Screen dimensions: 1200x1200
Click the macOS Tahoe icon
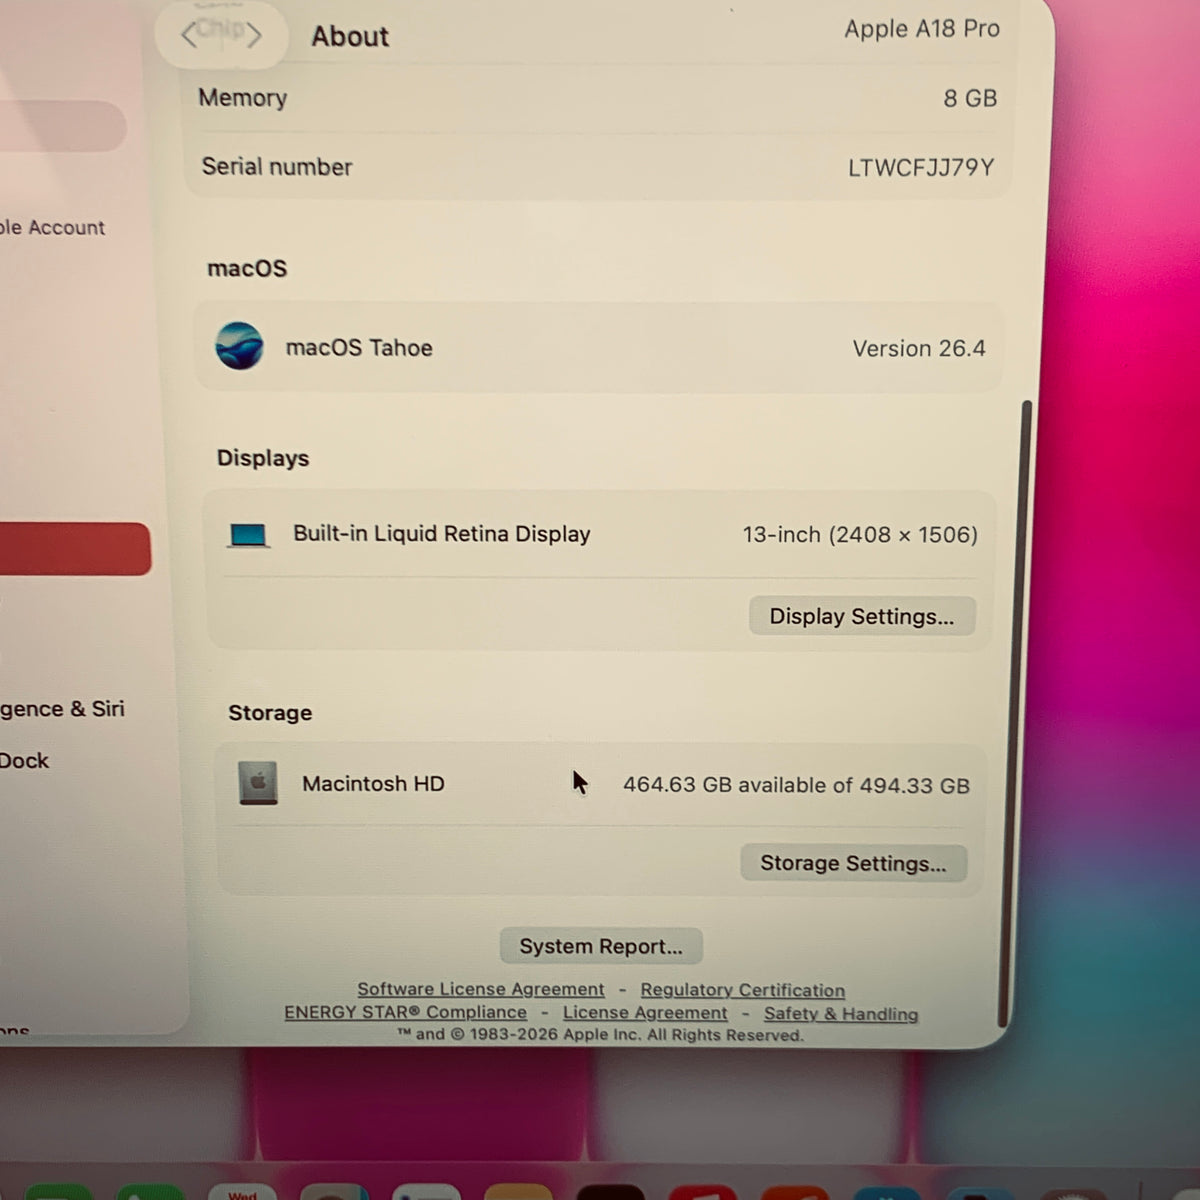pos(239,346)
